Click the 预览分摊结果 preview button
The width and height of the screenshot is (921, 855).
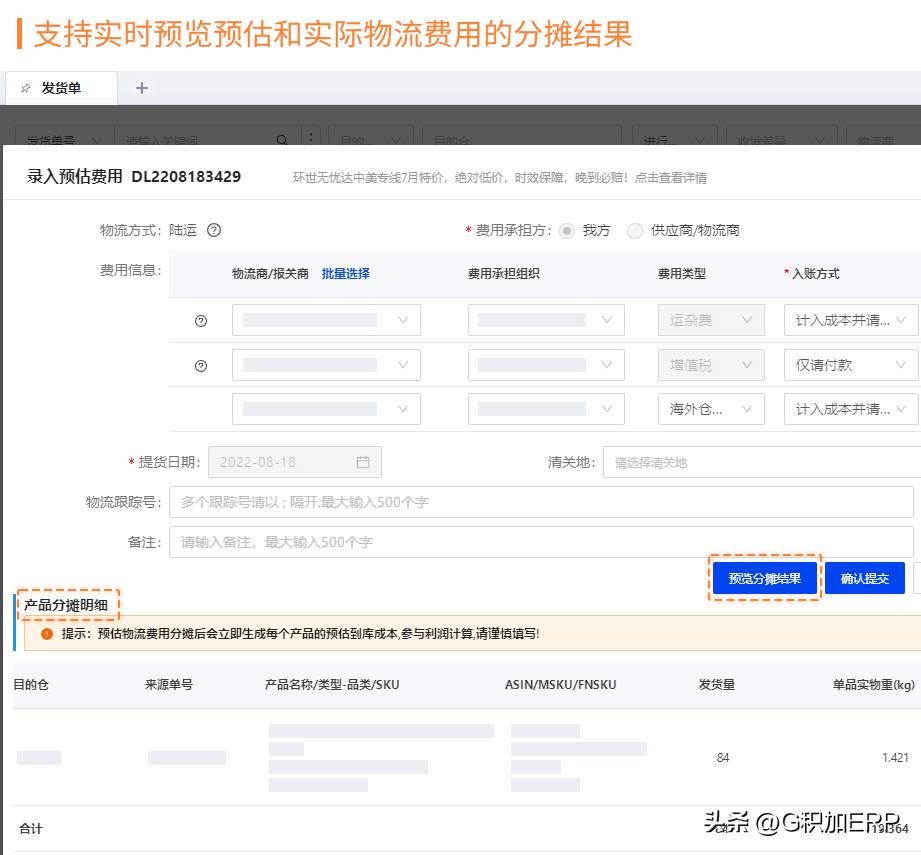(x=764, y=578)
